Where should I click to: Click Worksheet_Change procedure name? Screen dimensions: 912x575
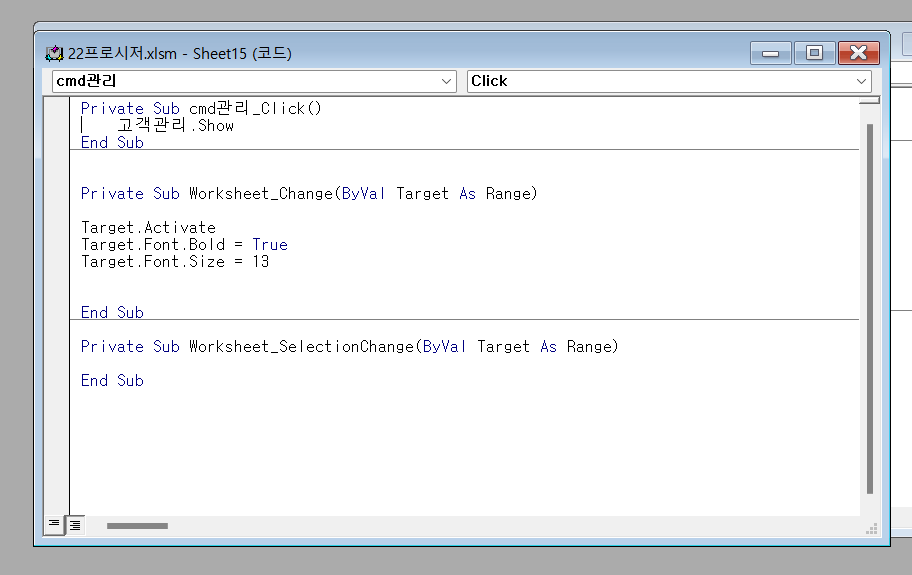pos(259,193)
